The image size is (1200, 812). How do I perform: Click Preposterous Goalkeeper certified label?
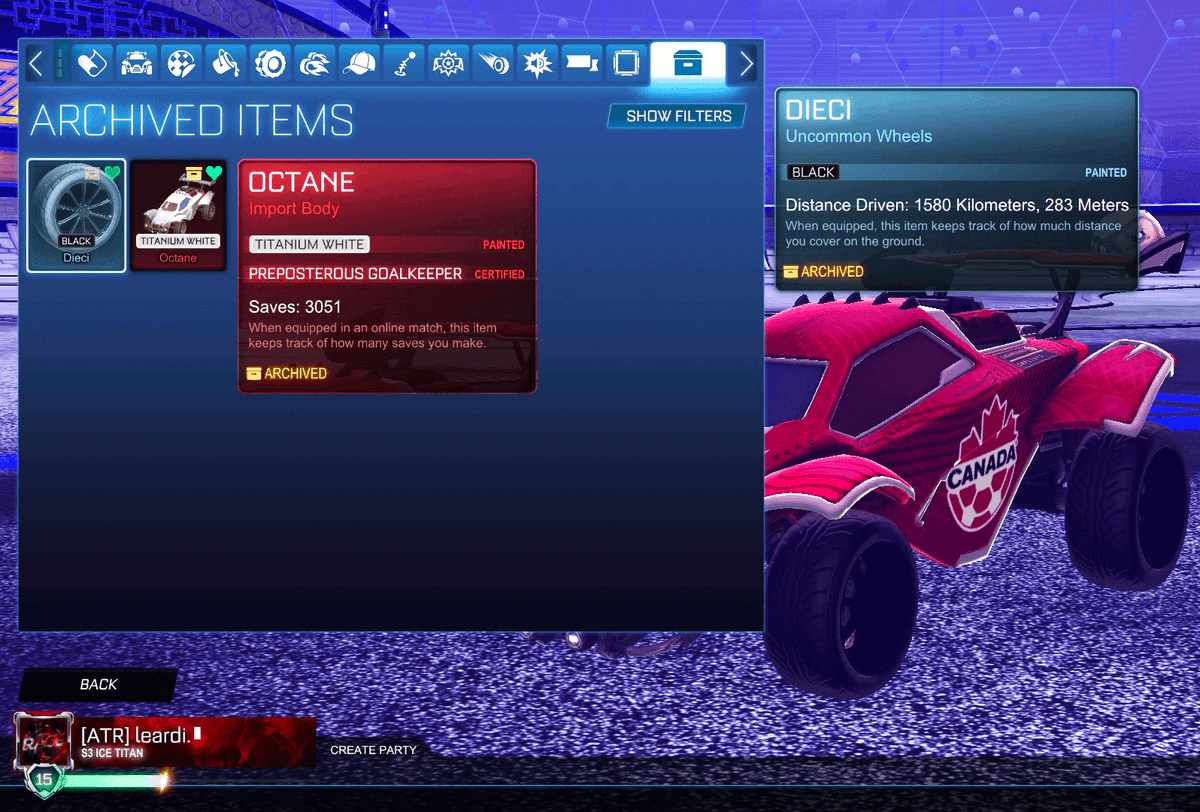(355, 274)
